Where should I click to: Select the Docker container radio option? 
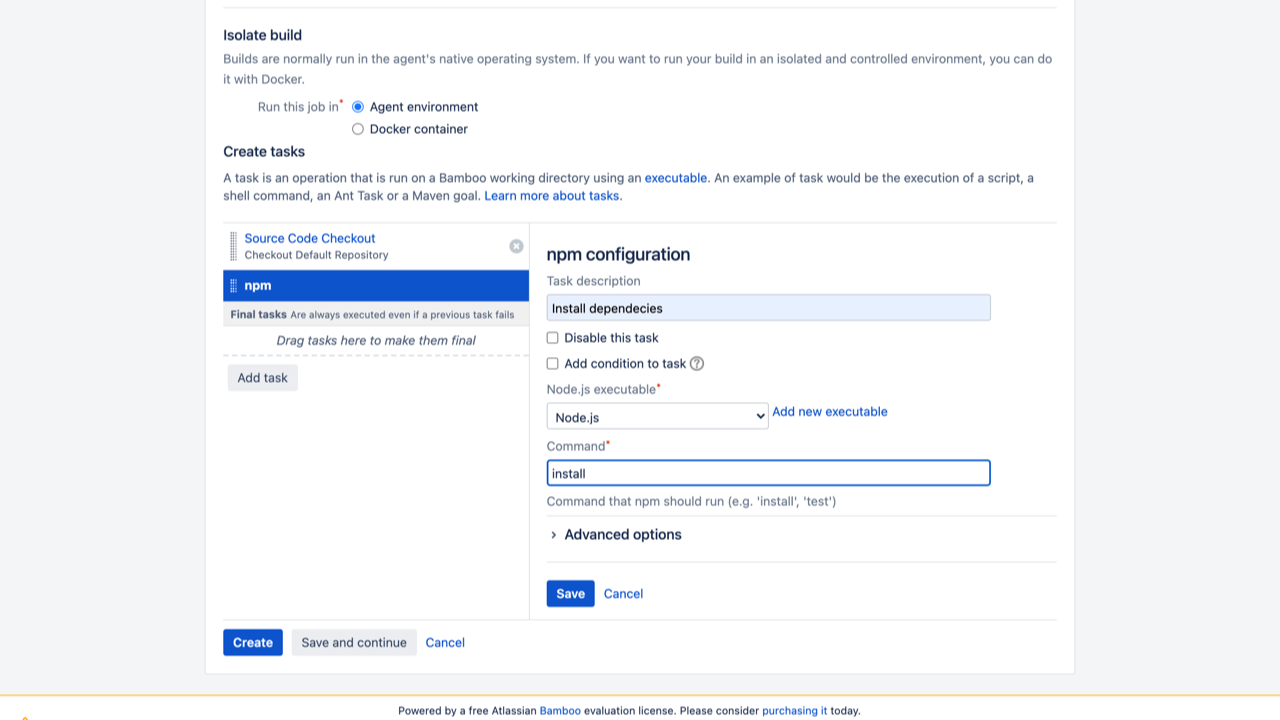(358, 129)
